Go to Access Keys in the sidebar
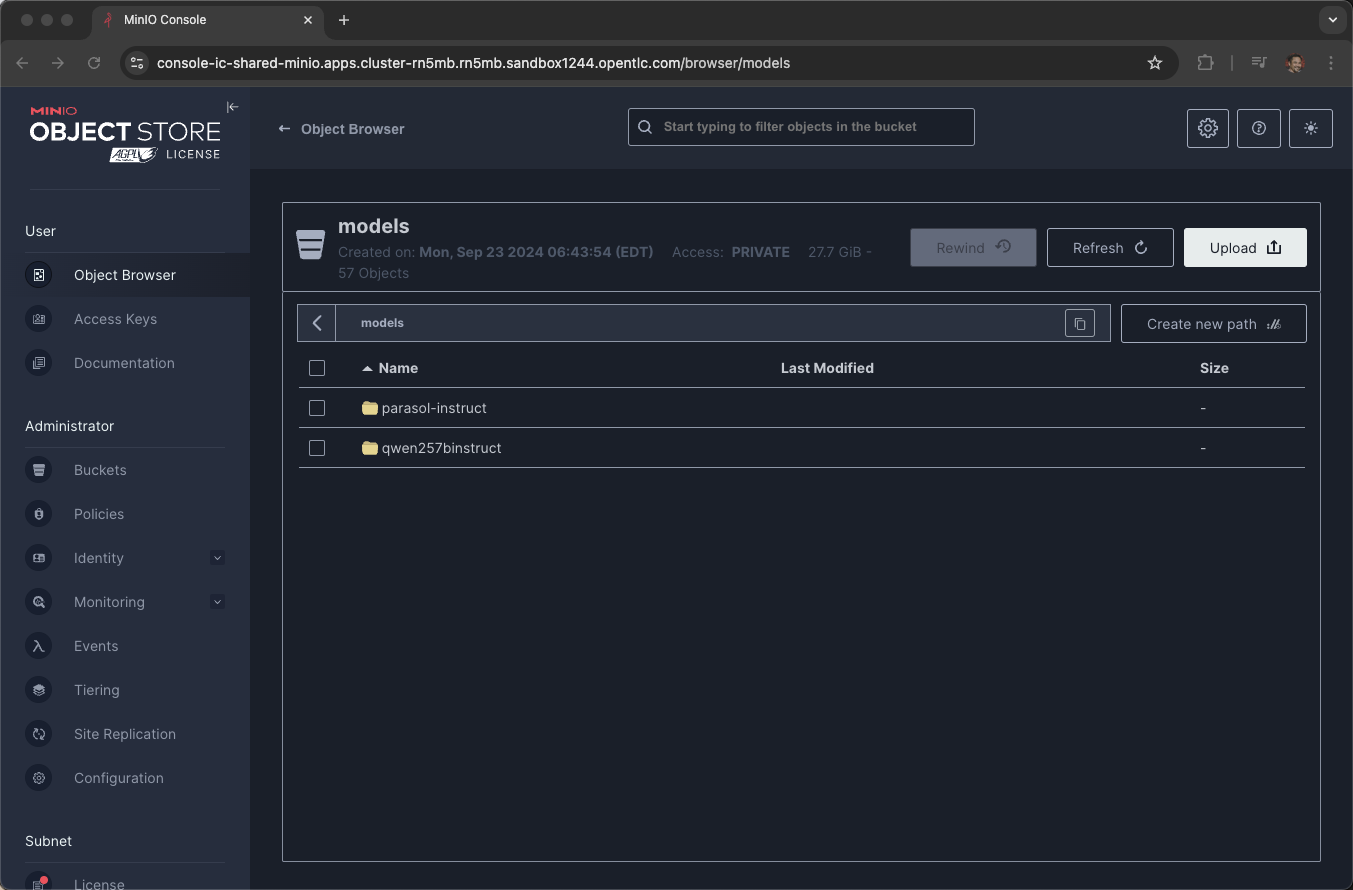Viewport: 1353px width, 890px height. tap(115, 319)
